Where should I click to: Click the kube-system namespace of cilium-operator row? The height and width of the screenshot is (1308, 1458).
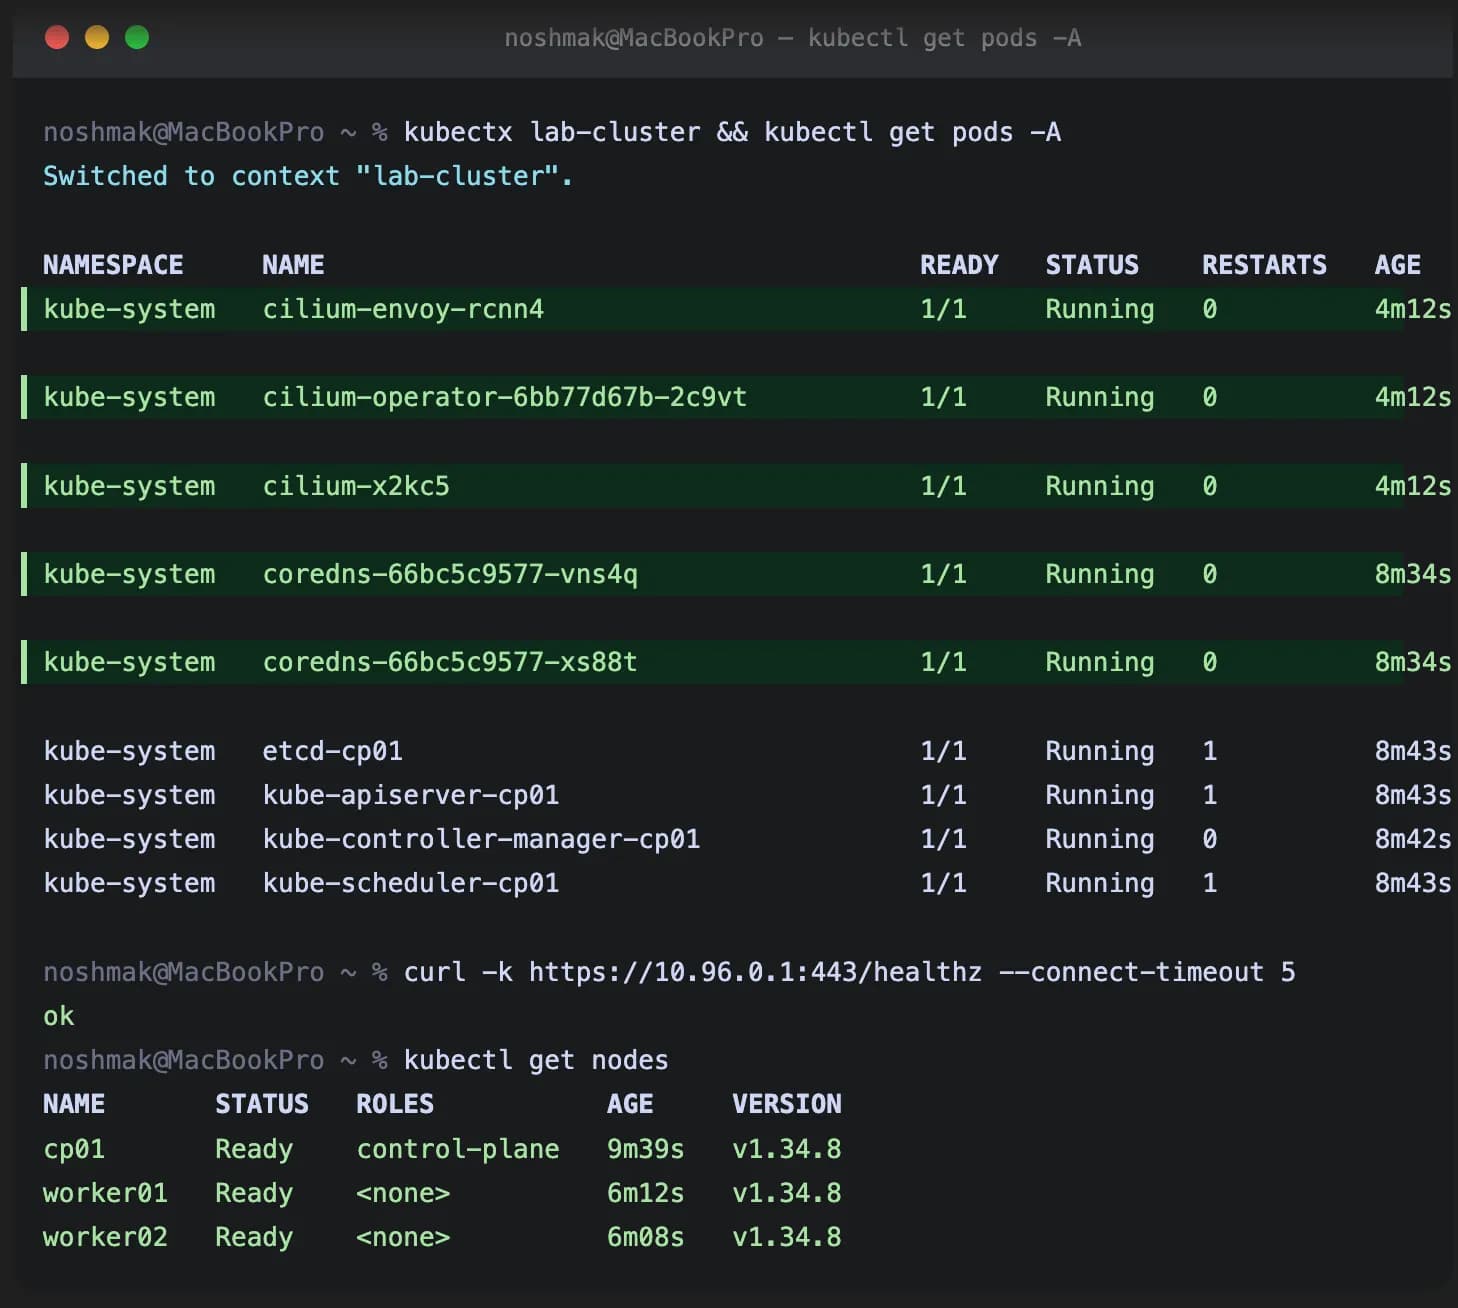129,397
